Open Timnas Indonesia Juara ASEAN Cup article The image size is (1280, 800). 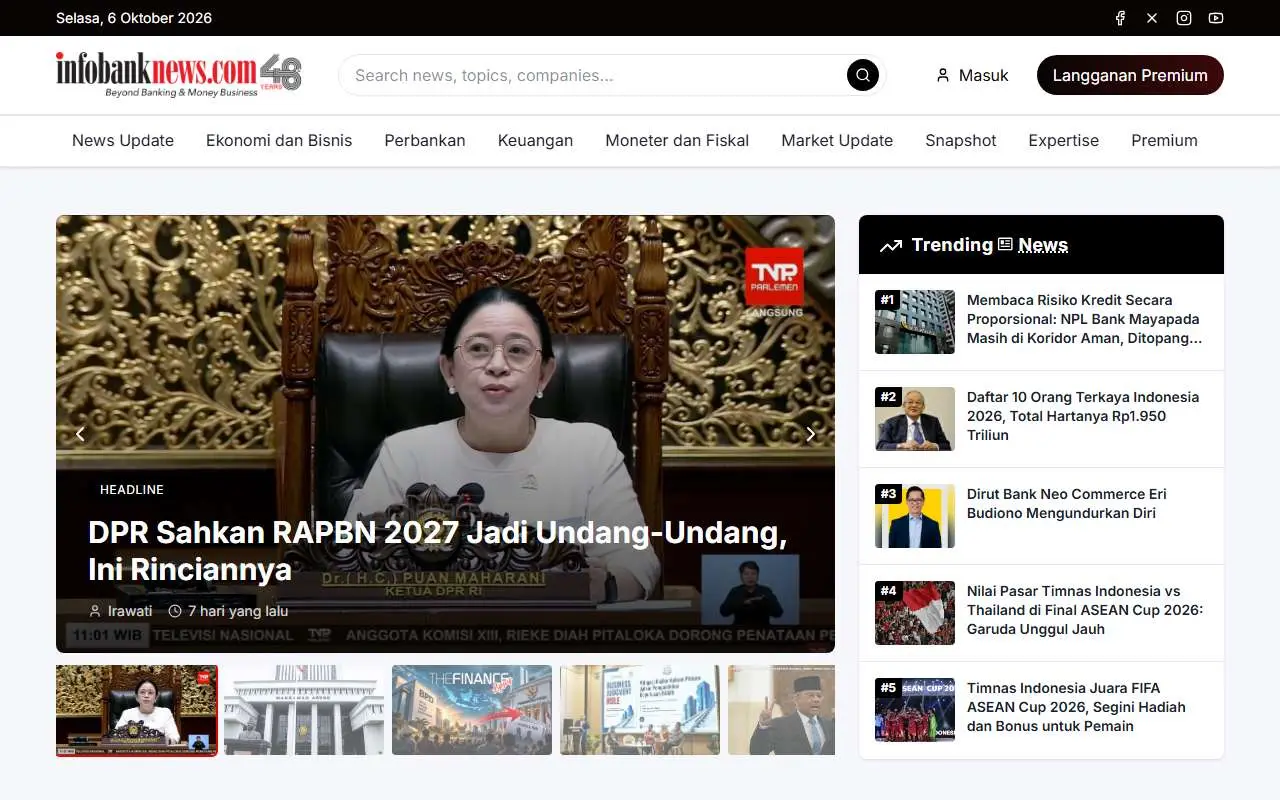pos(1076,707)
